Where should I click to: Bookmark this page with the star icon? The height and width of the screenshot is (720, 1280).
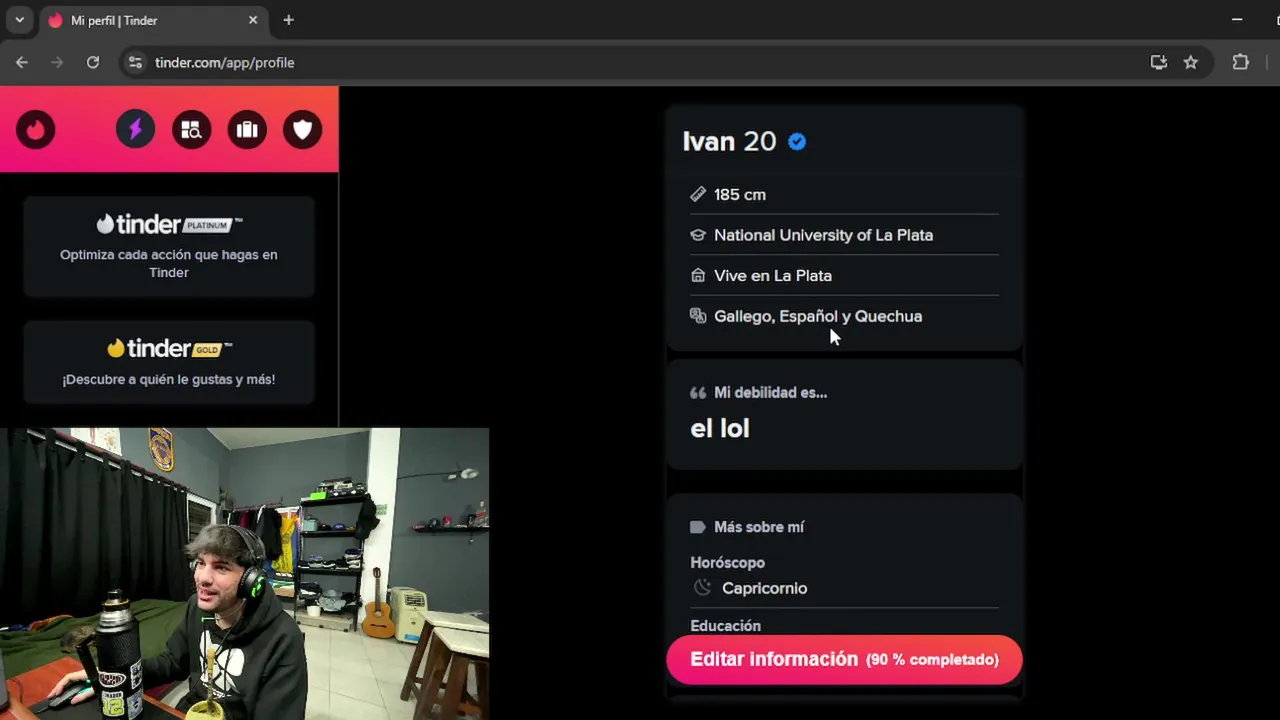point(1191,62)
